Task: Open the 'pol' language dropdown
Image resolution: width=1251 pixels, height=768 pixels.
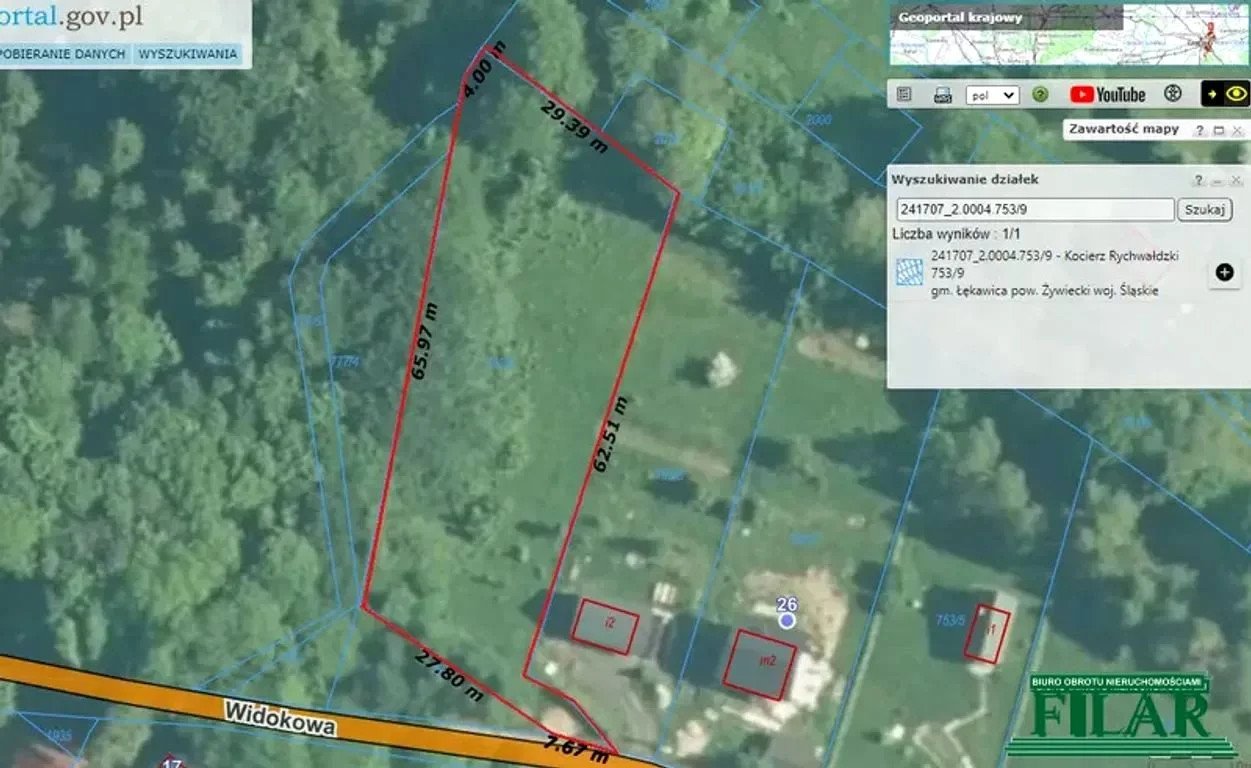Action: coord(991,94)
